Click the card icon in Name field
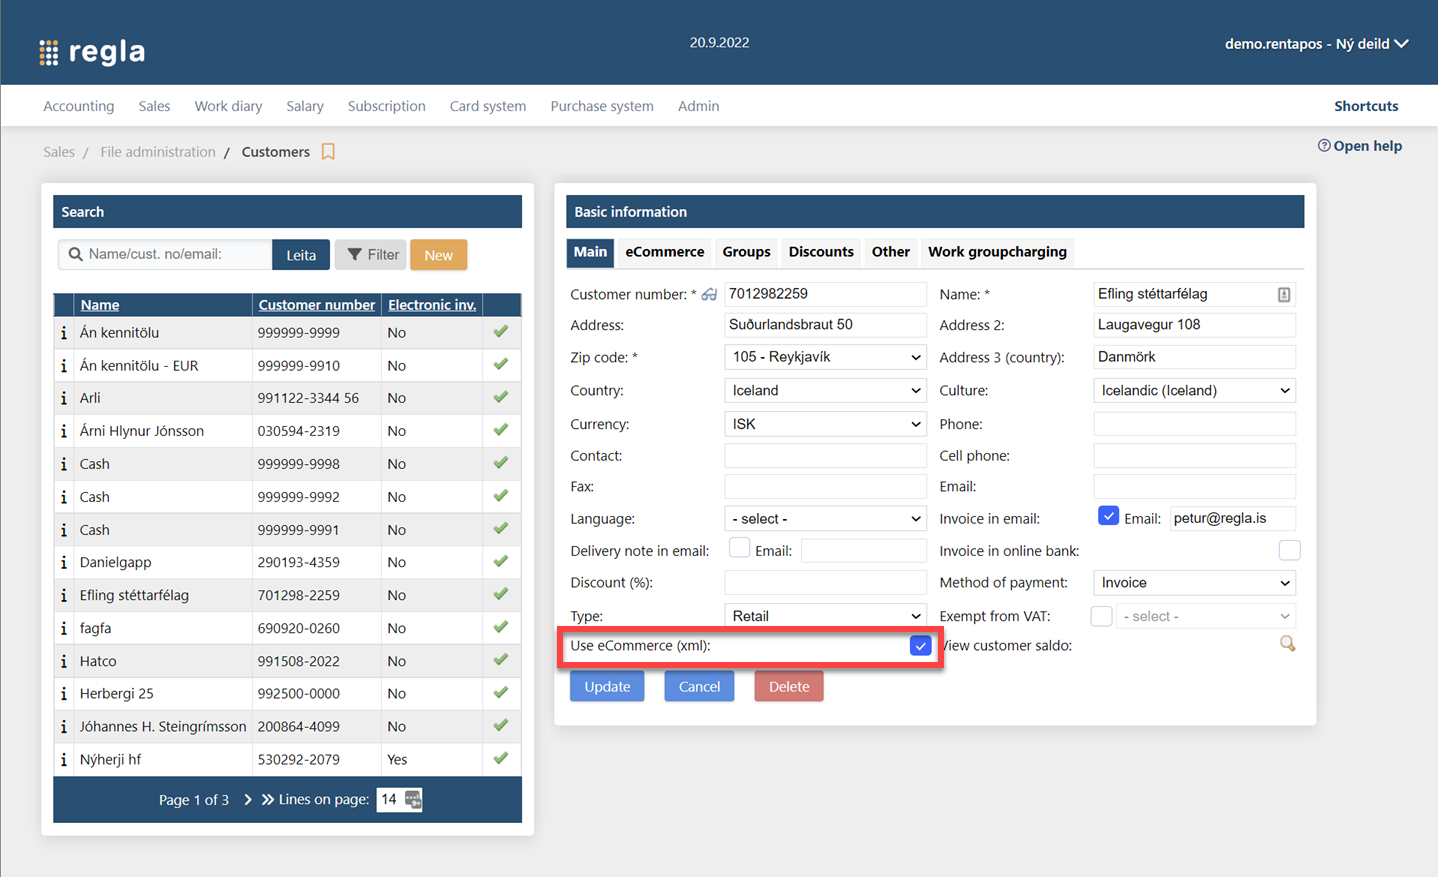 [1283, 294]
